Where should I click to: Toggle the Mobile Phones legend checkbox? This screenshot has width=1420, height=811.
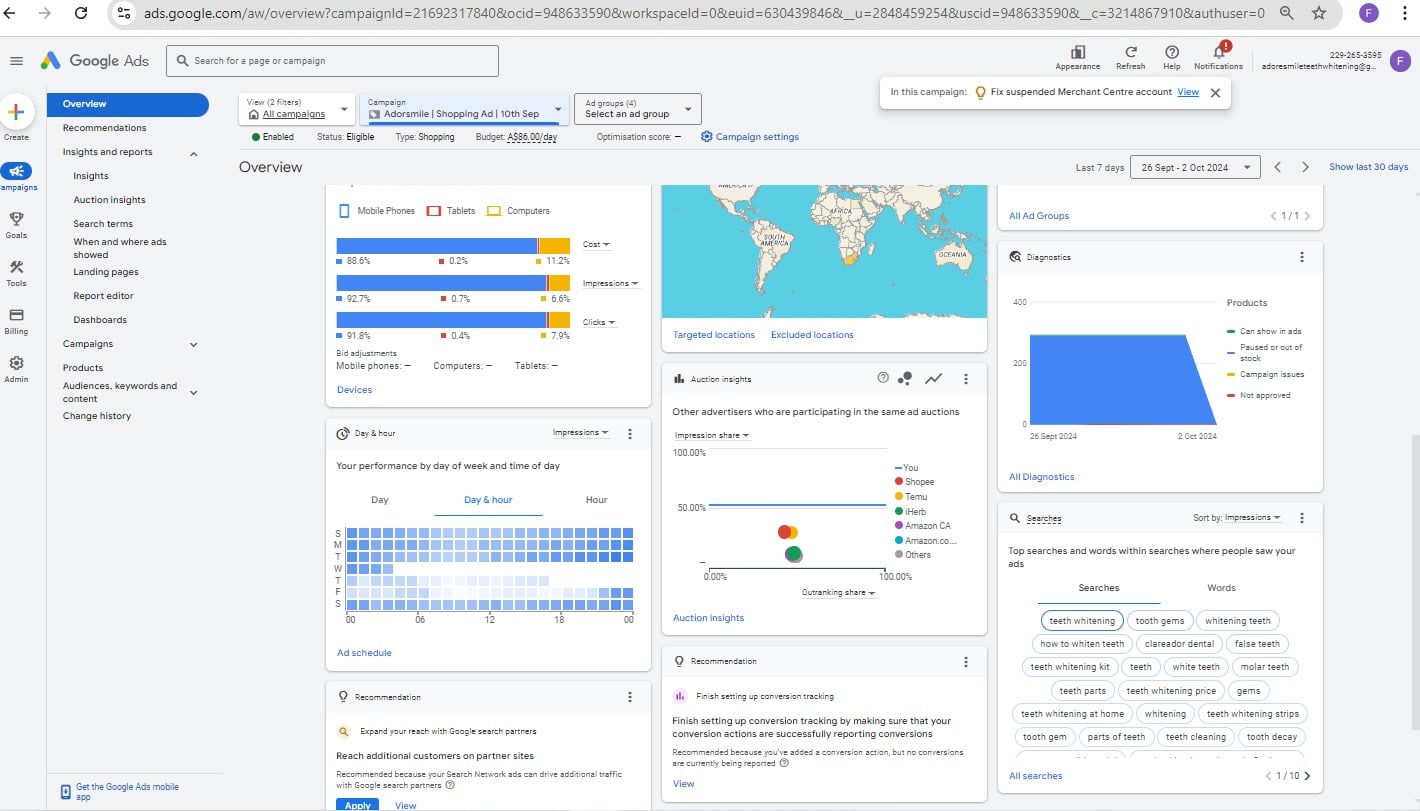coord(344,211)
